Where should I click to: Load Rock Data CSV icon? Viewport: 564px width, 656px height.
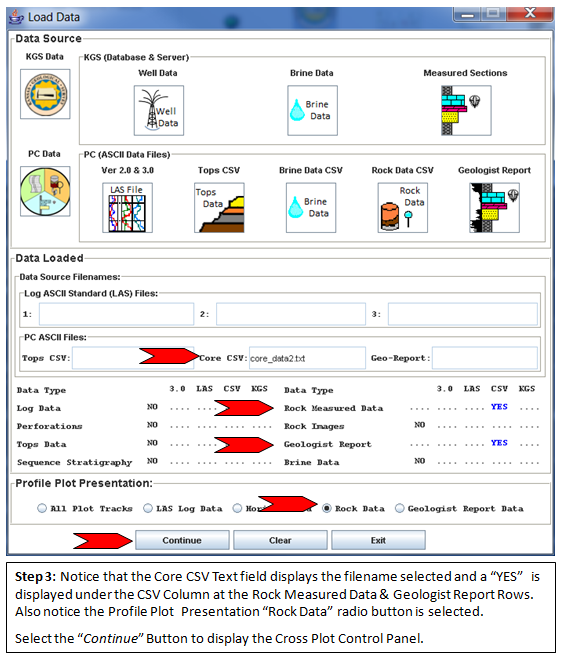coord(402,208)
